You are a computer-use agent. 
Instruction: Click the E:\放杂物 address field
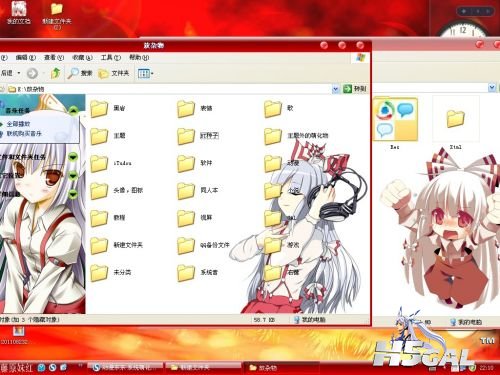point(169,89)
